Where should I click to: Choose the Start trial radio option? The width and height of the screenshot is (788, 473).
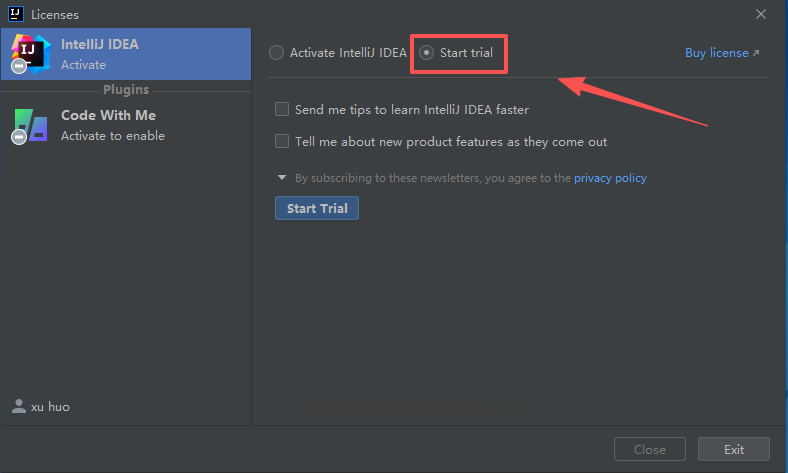click(x=426, y=53)
